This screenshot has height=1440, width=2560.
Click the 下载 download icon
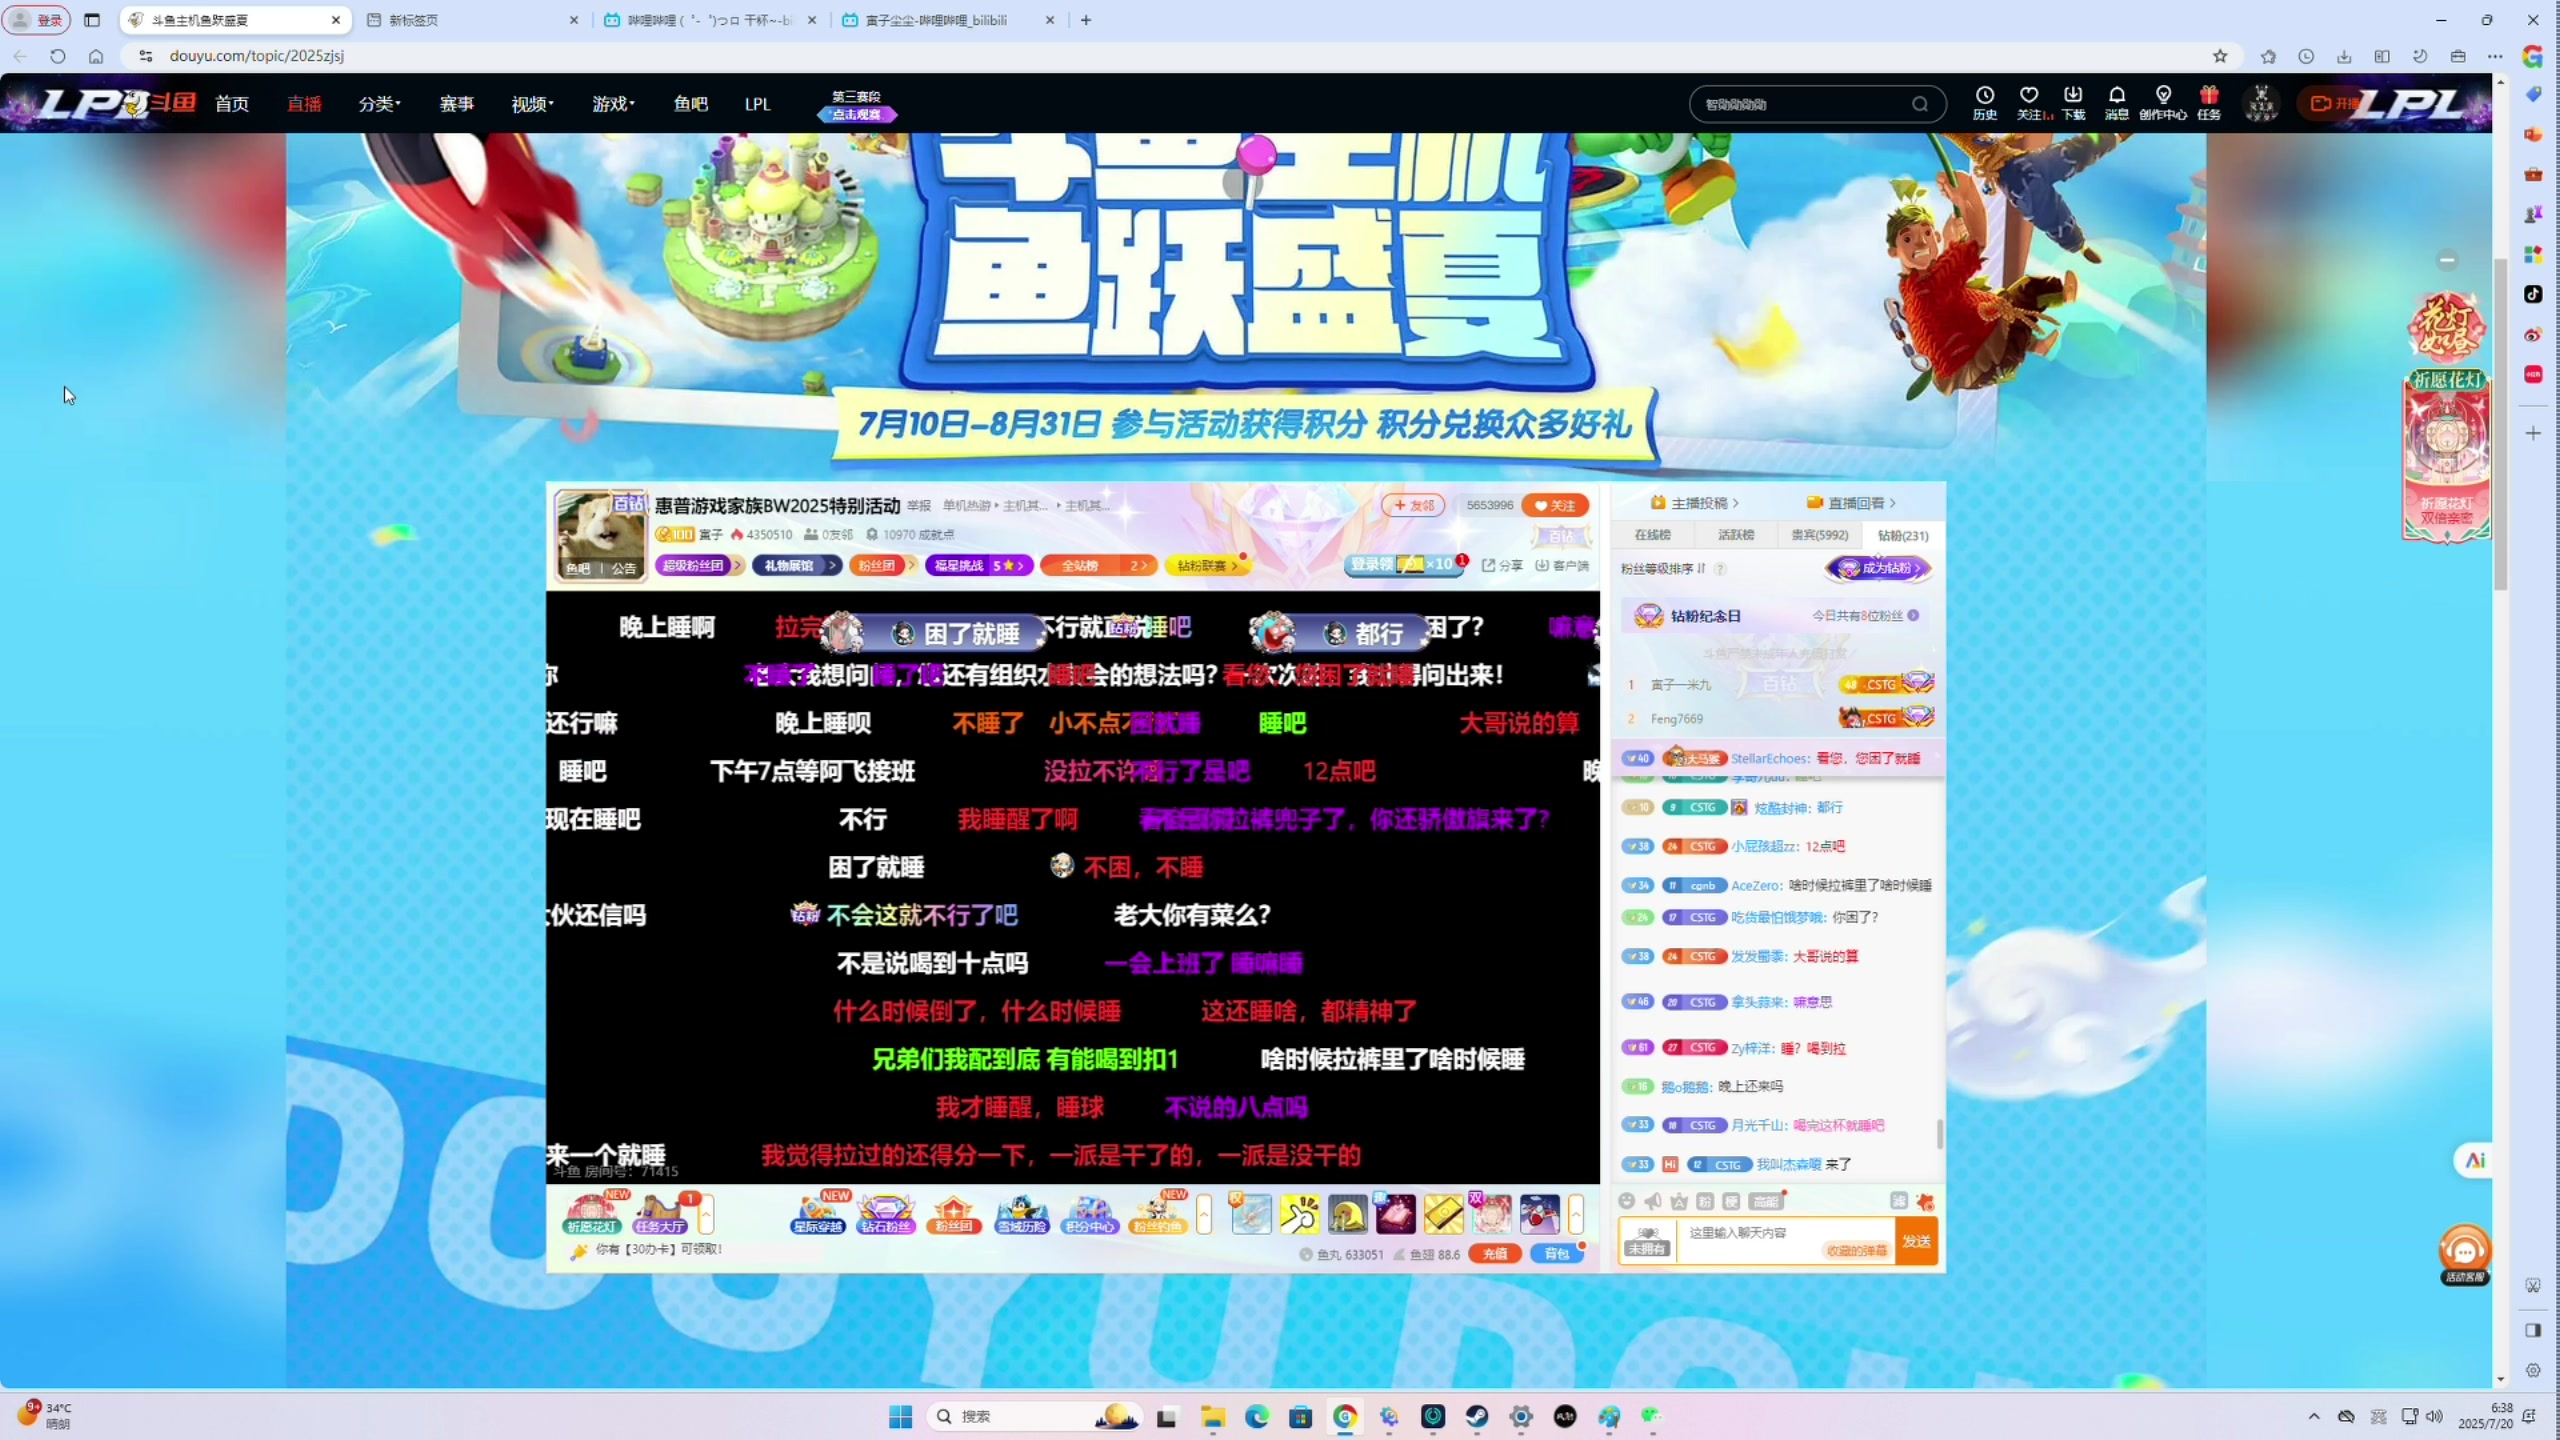2073,102
